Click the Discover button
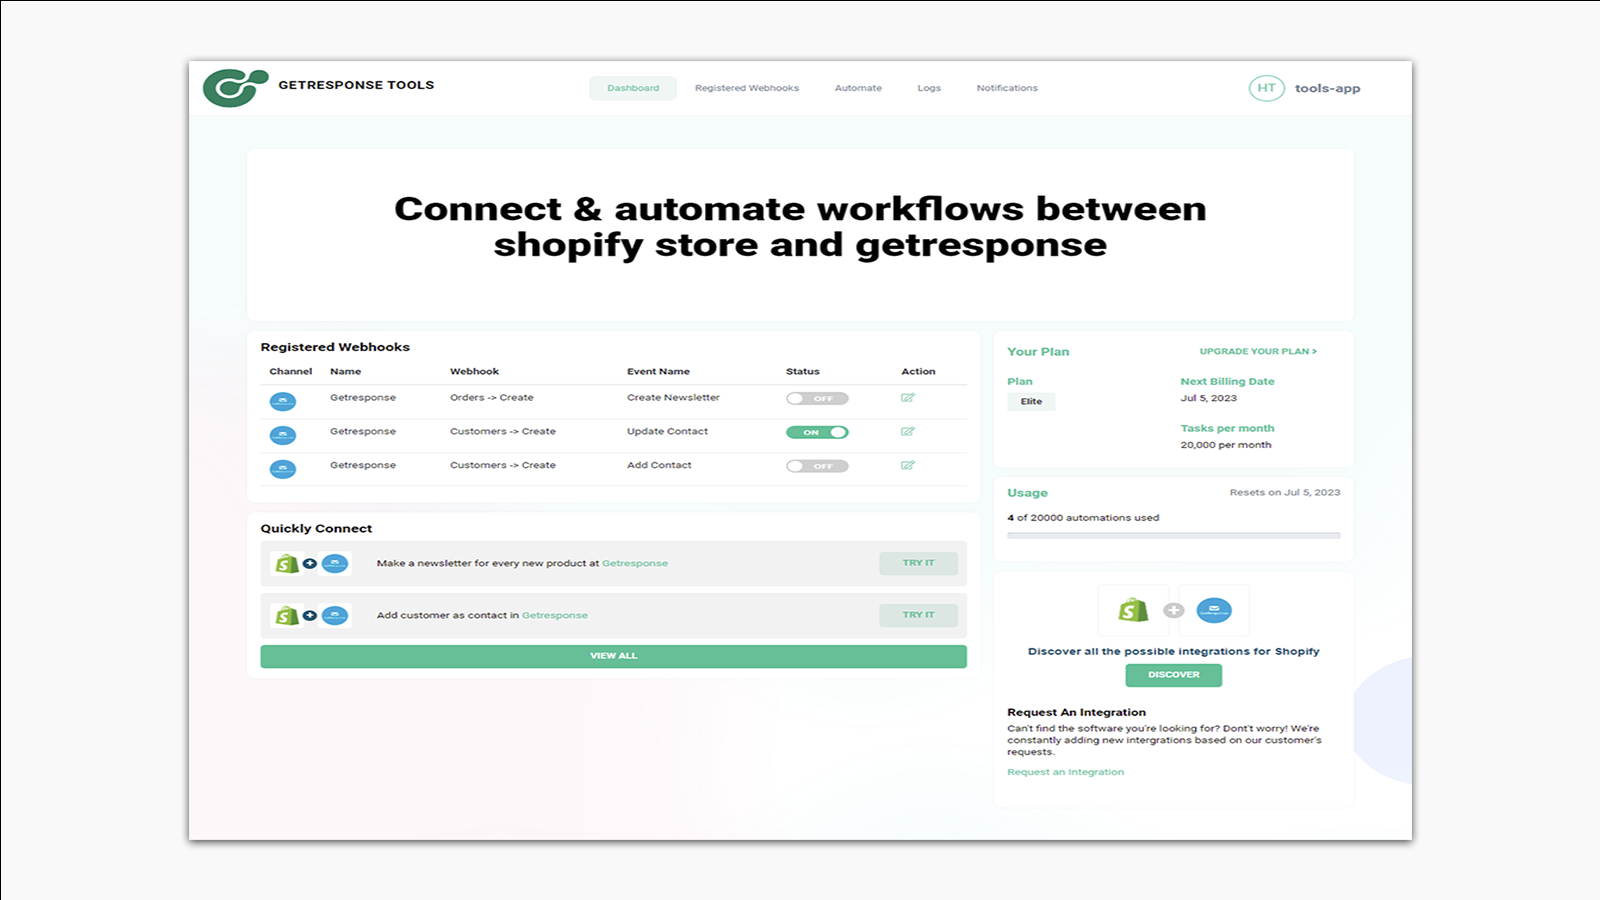The image size is (1600, 900). (x=1173, y=675)
